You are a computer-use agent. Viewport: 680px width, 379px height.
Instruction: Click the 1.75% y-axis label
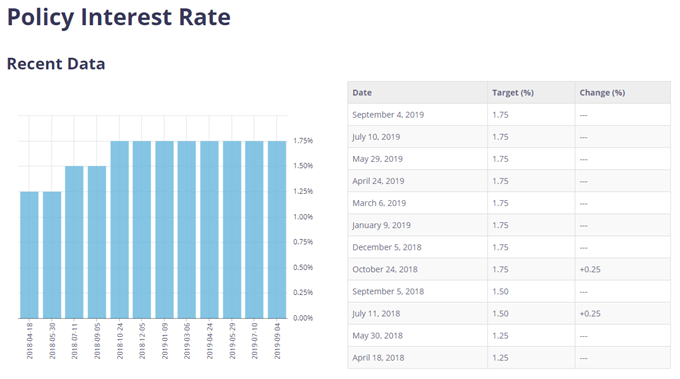[303, 140]
